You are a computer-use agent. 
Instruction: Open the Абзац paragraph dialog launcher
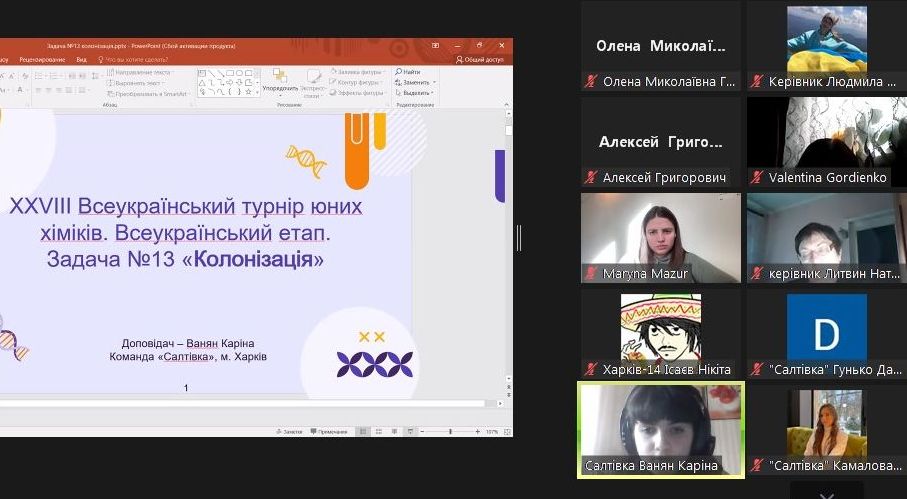pos(192,105)
